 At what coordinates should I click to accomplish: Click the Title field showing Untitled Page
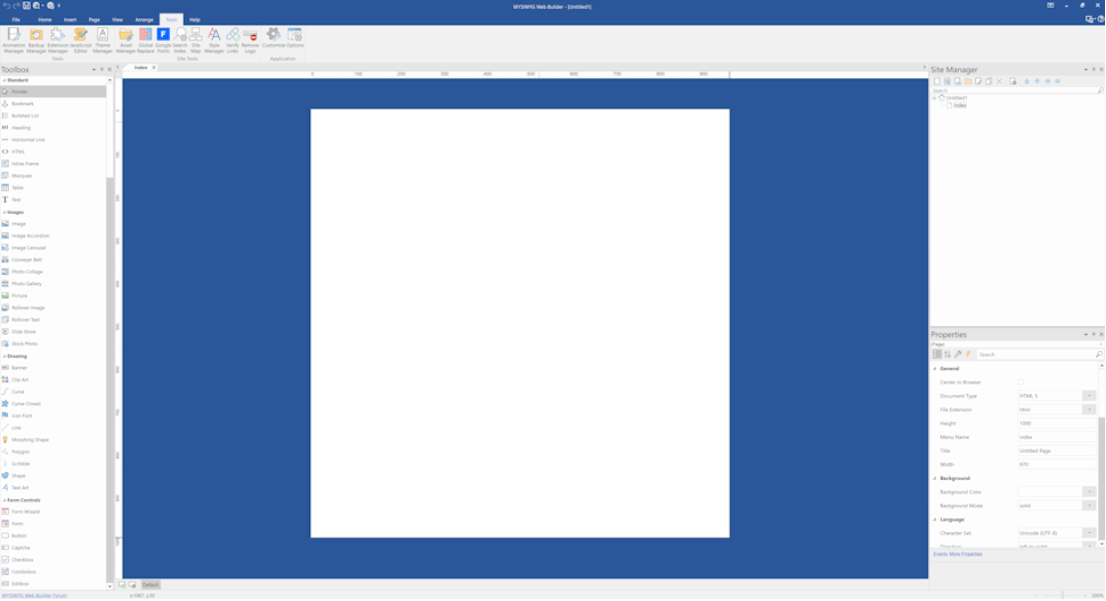click(x=1056, y=451)
